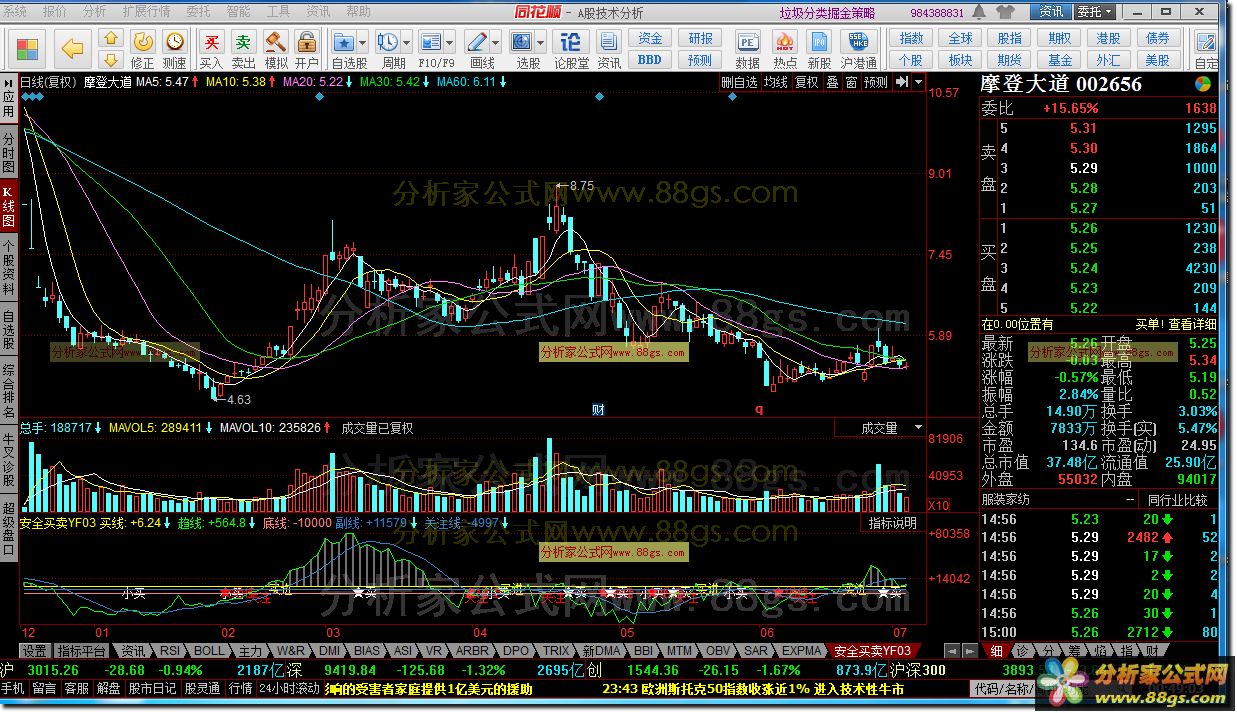Open the 热点 hot topics icon

tap(785, 48)
